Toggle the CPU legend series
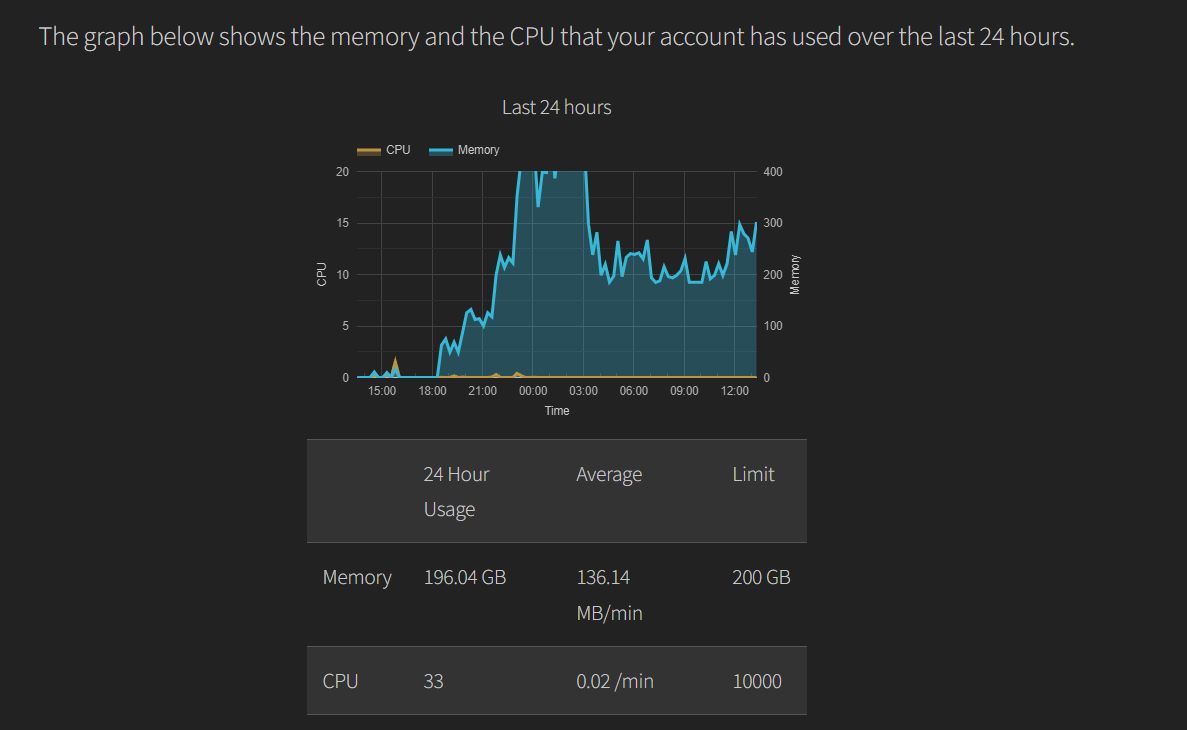The width and height of the screenshot is (1187, 730). point(384,150)
